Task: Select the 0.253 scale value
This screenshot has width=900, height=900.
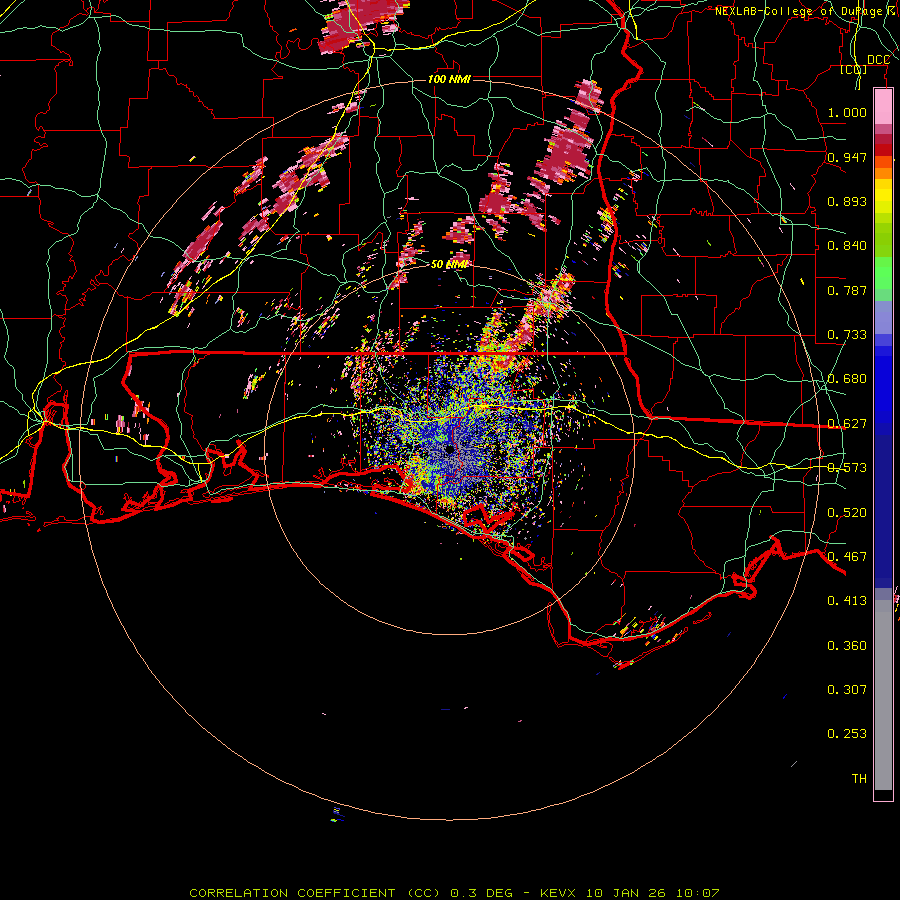Action: coord(847,734)
